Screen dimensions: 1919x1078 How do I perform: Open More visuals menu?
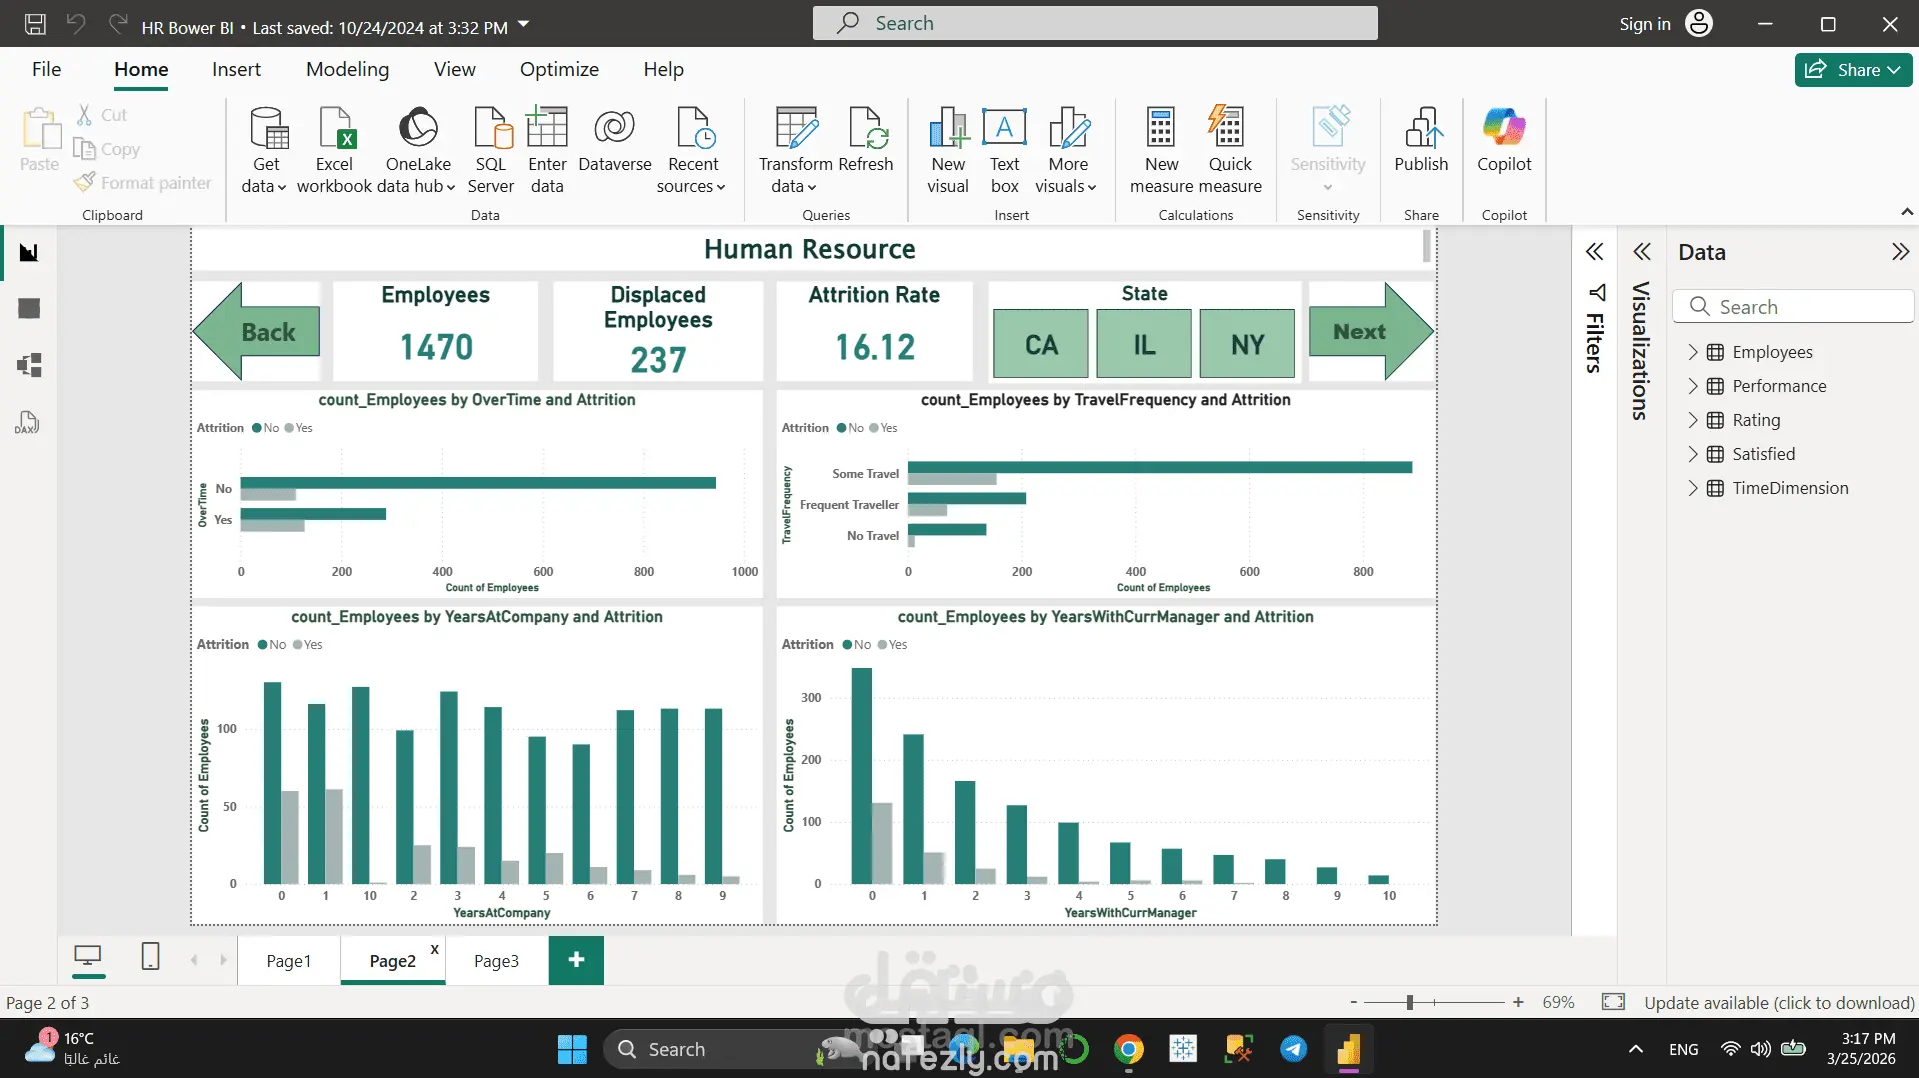[1067, 150]
